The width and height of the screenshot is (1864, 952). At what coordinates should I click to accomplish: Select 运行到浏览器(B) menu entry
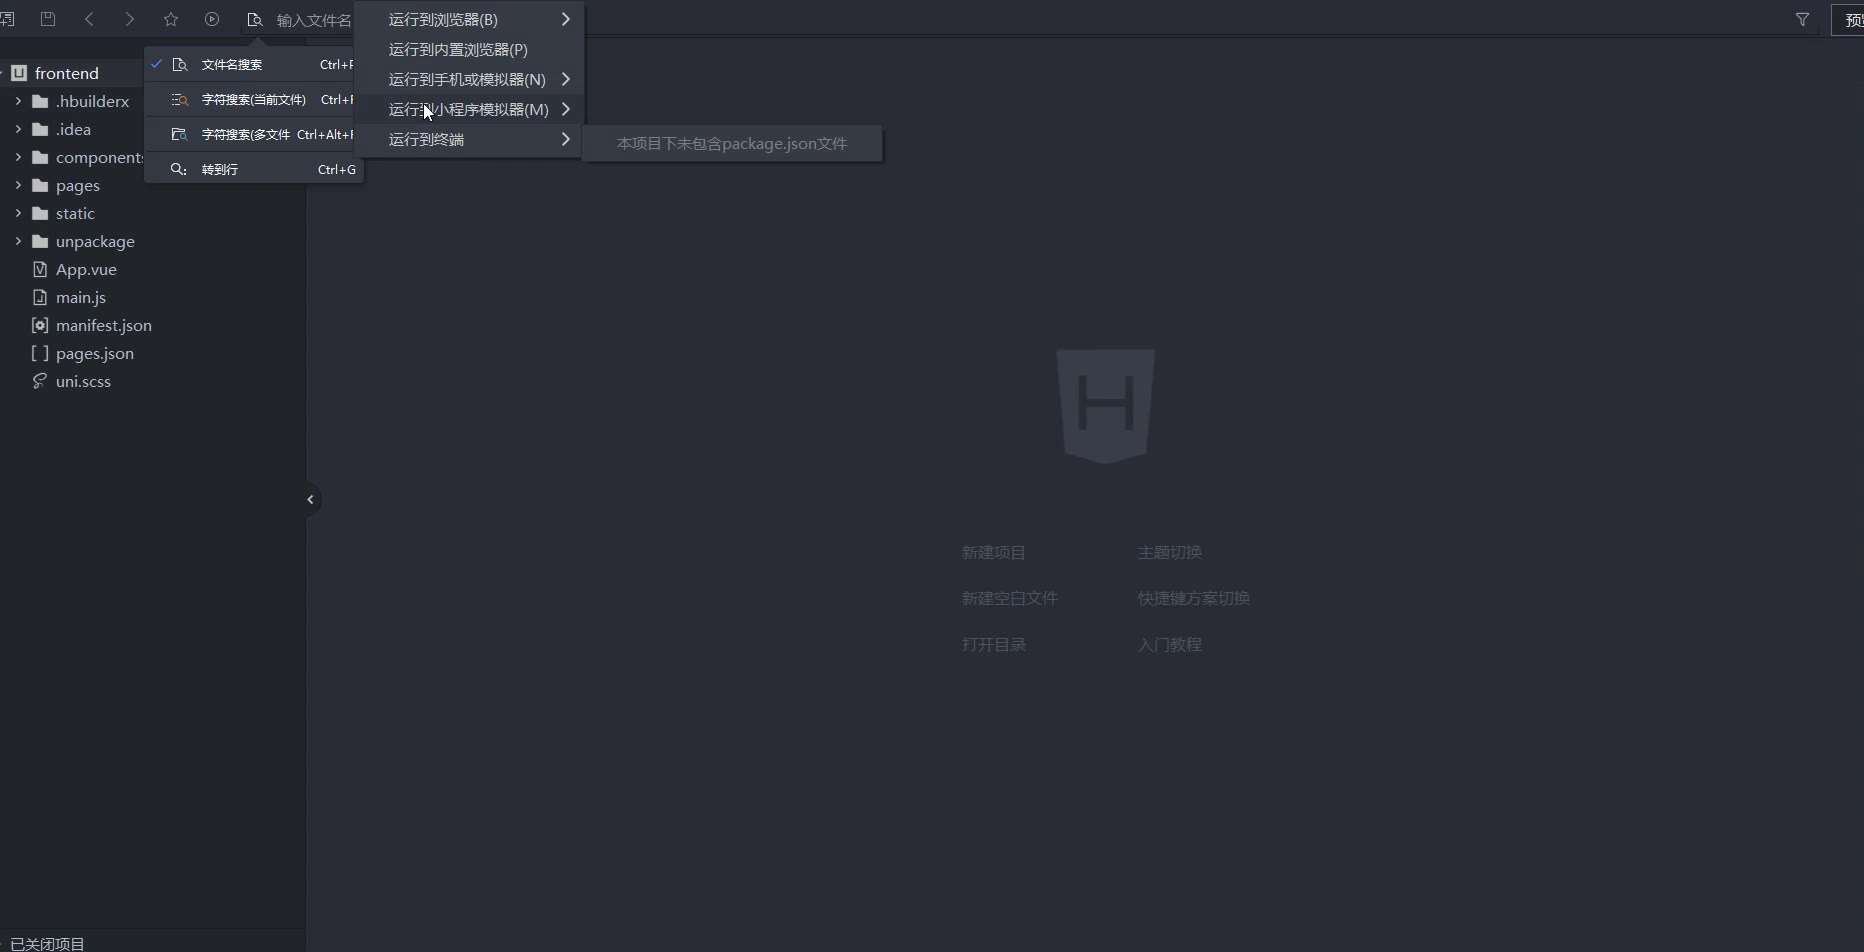coord(469,19)
